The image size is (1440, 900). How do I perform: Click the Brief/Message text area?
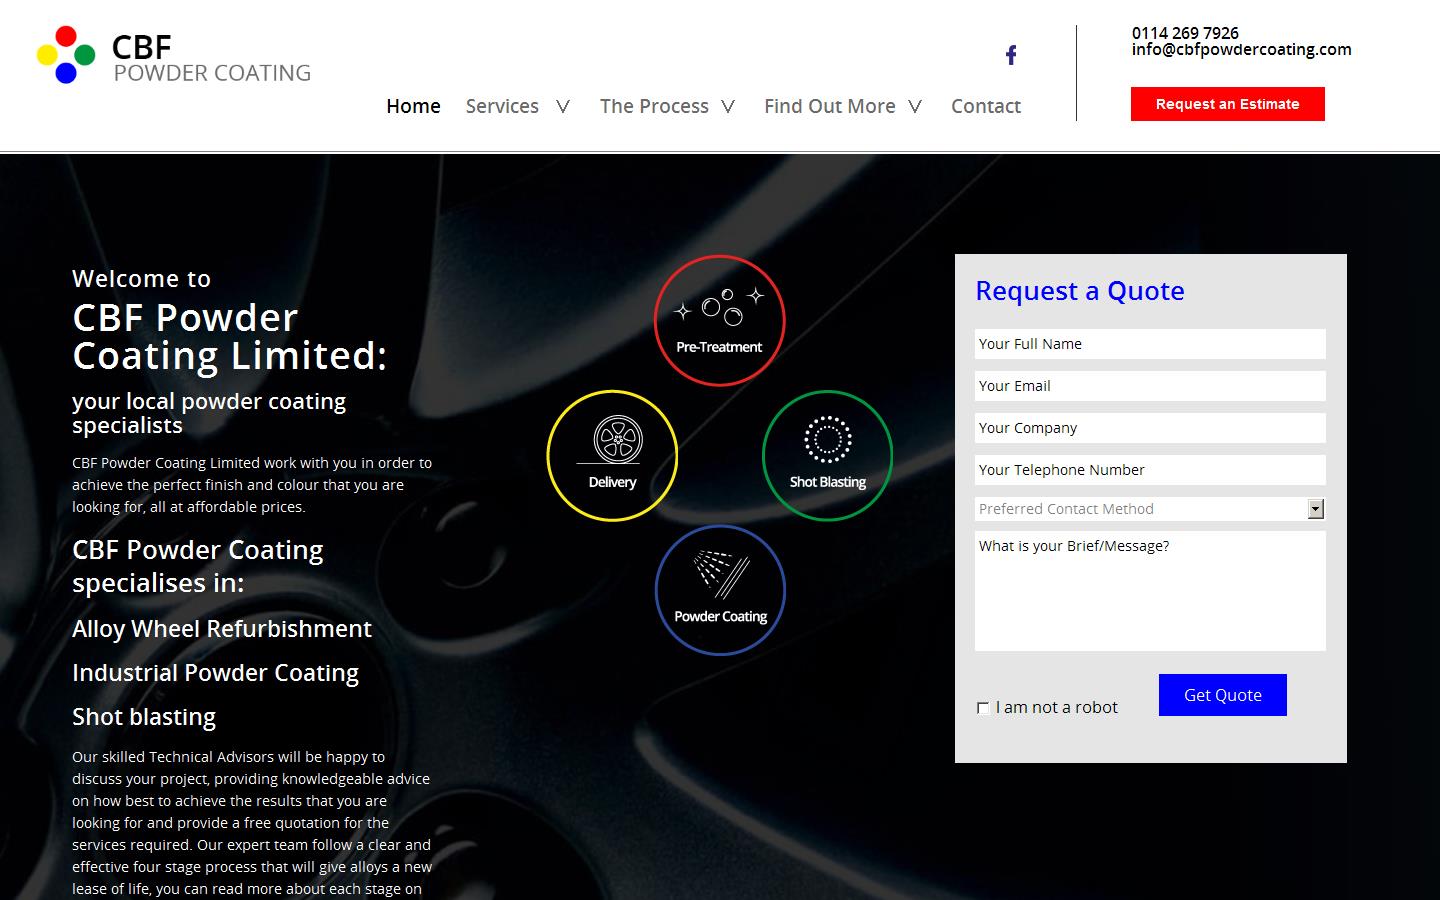[x=1149, y=590]
